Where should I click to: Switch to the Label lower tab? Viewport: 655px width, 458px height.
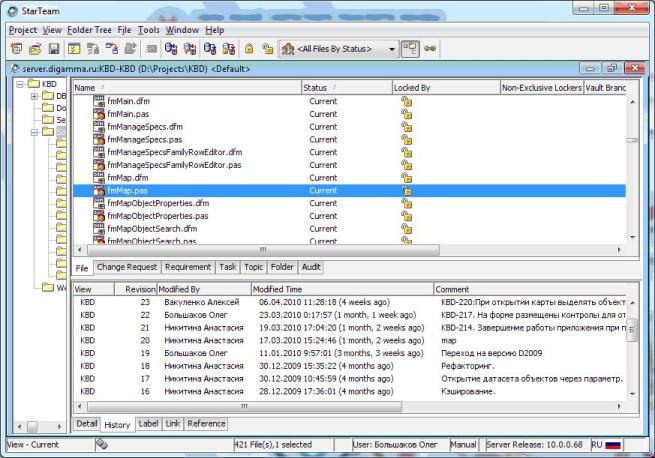[148, 424]
